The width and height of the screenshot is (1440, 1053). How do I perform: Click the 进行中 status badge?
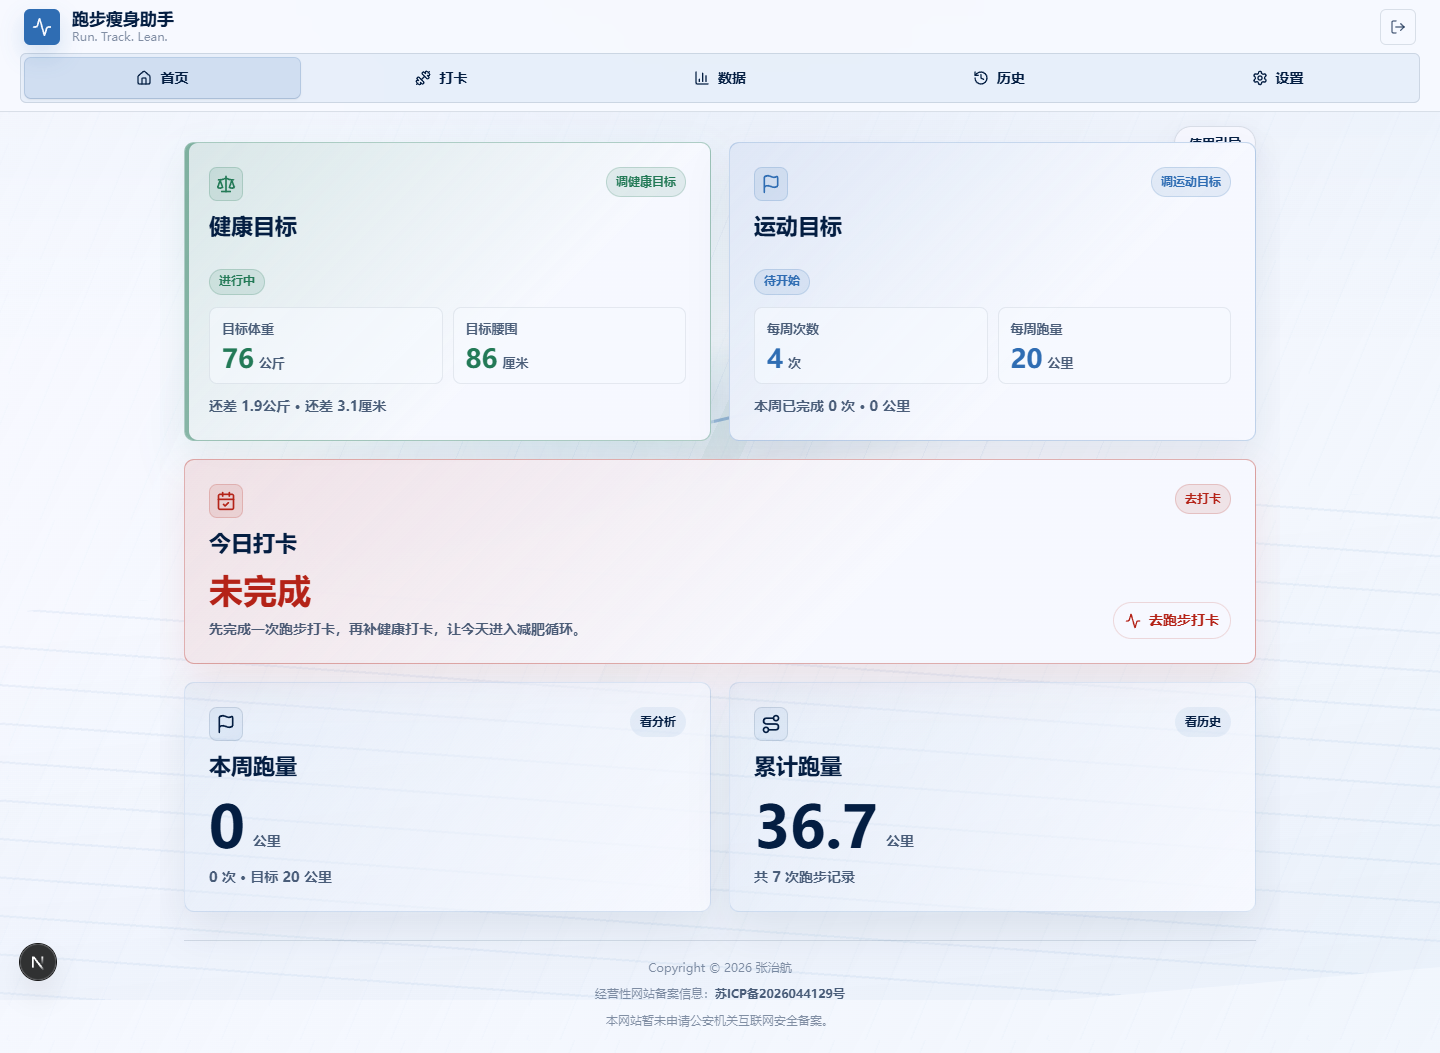coord(237,281)
